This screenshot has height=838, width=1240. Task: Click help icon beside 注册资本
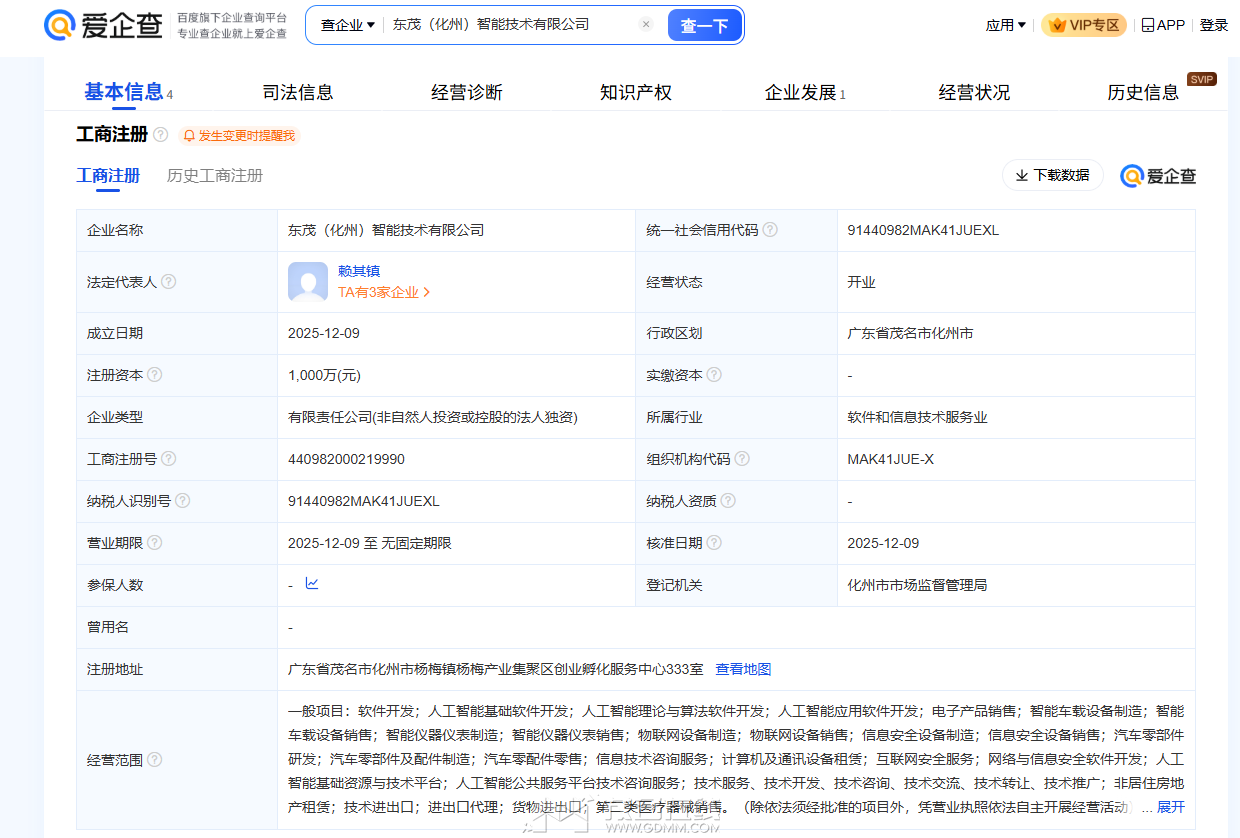pyautogui.click(x=155, y=375)
